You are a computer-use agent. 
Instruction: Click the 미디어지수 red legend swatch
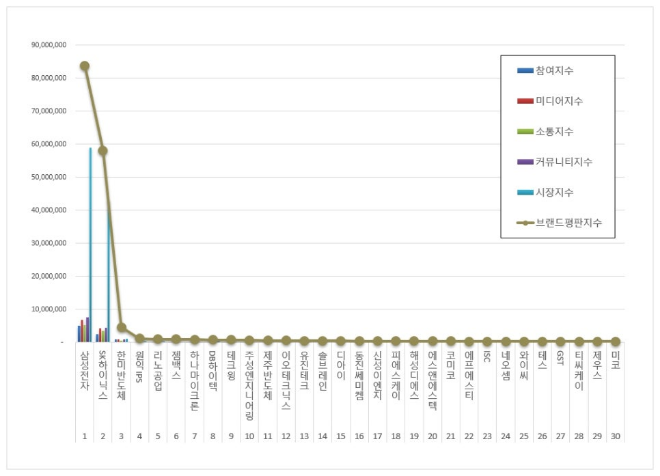[525, 101]
